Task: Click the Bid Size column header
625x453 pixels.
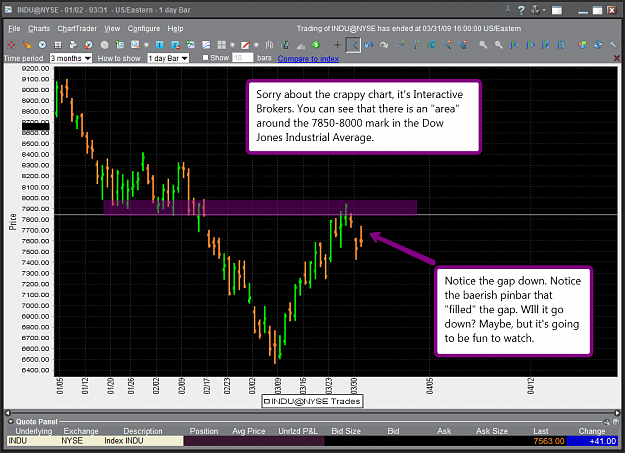Action: click(x=346, y=431)
